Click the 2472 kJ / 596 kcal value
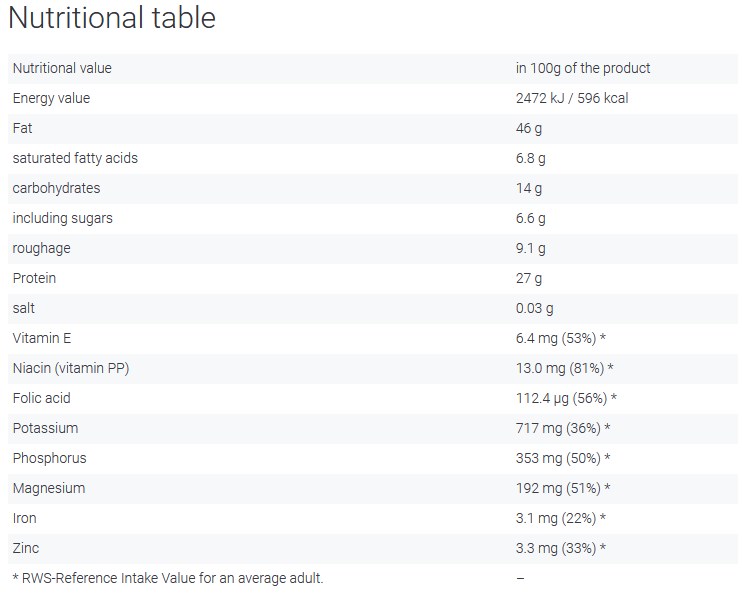The height and width of the screenshot is (599, 742). pyautogui.click(x=572, y=98)
